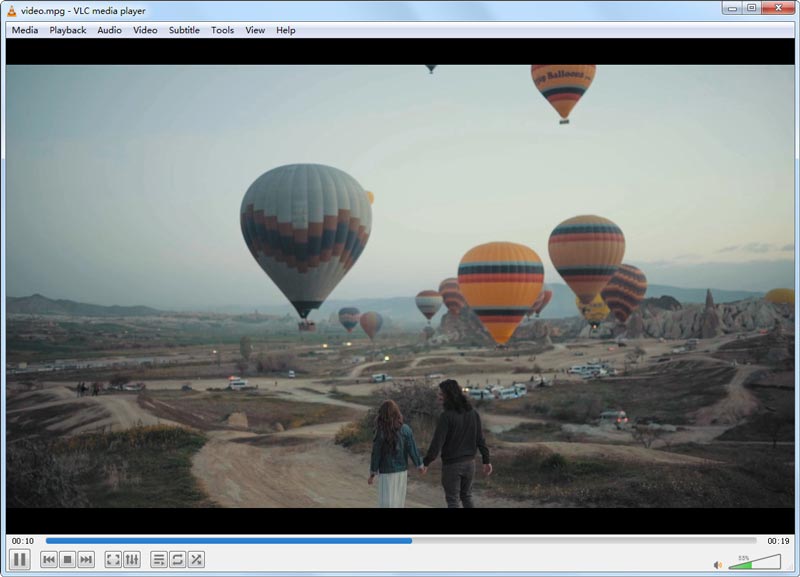Enable random playback order

coord(195,560)
